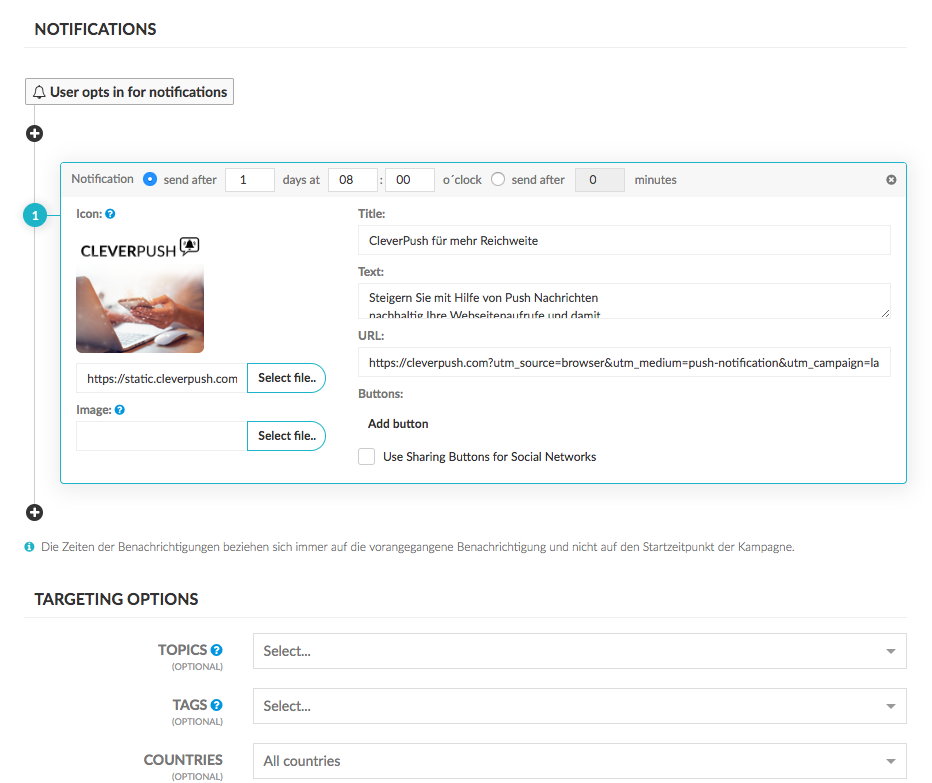Open the Countries dropdown

click(580, 761)
